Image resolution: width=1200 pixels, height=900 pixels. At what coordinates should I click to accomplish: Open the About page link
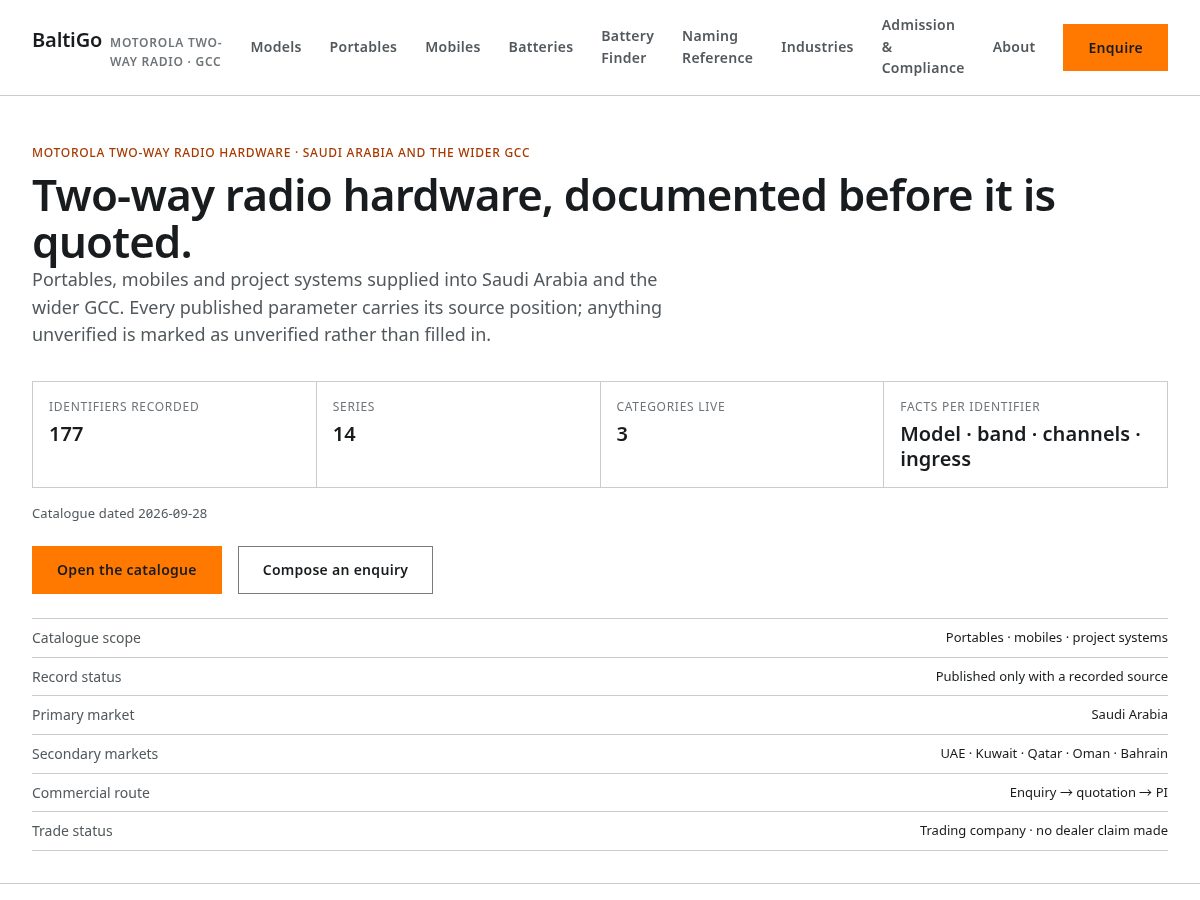(x=1014, y=47)
